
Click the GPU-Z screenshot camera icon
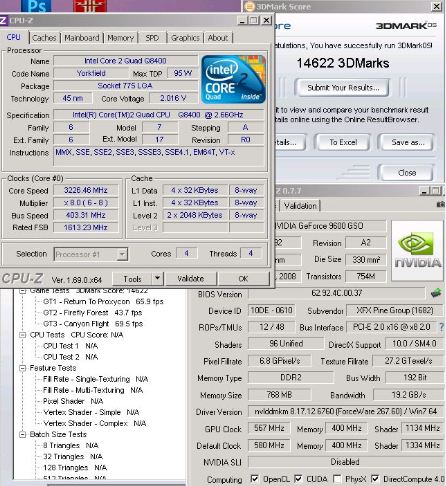[x=442, y=205]
